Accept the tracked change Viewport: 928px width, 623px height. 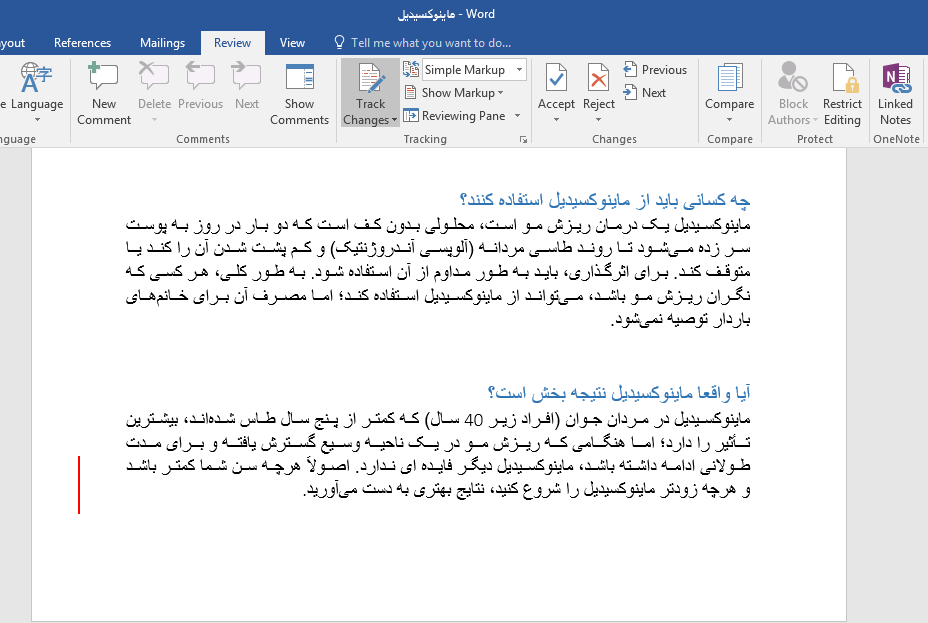pos(556,86)
